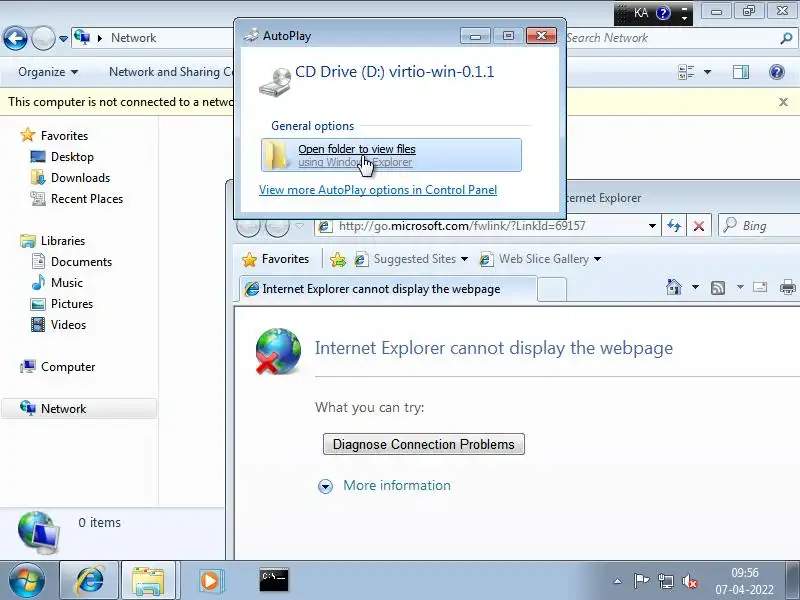
Task: Add to Favorites bar star icon
Action: [338, 259]
